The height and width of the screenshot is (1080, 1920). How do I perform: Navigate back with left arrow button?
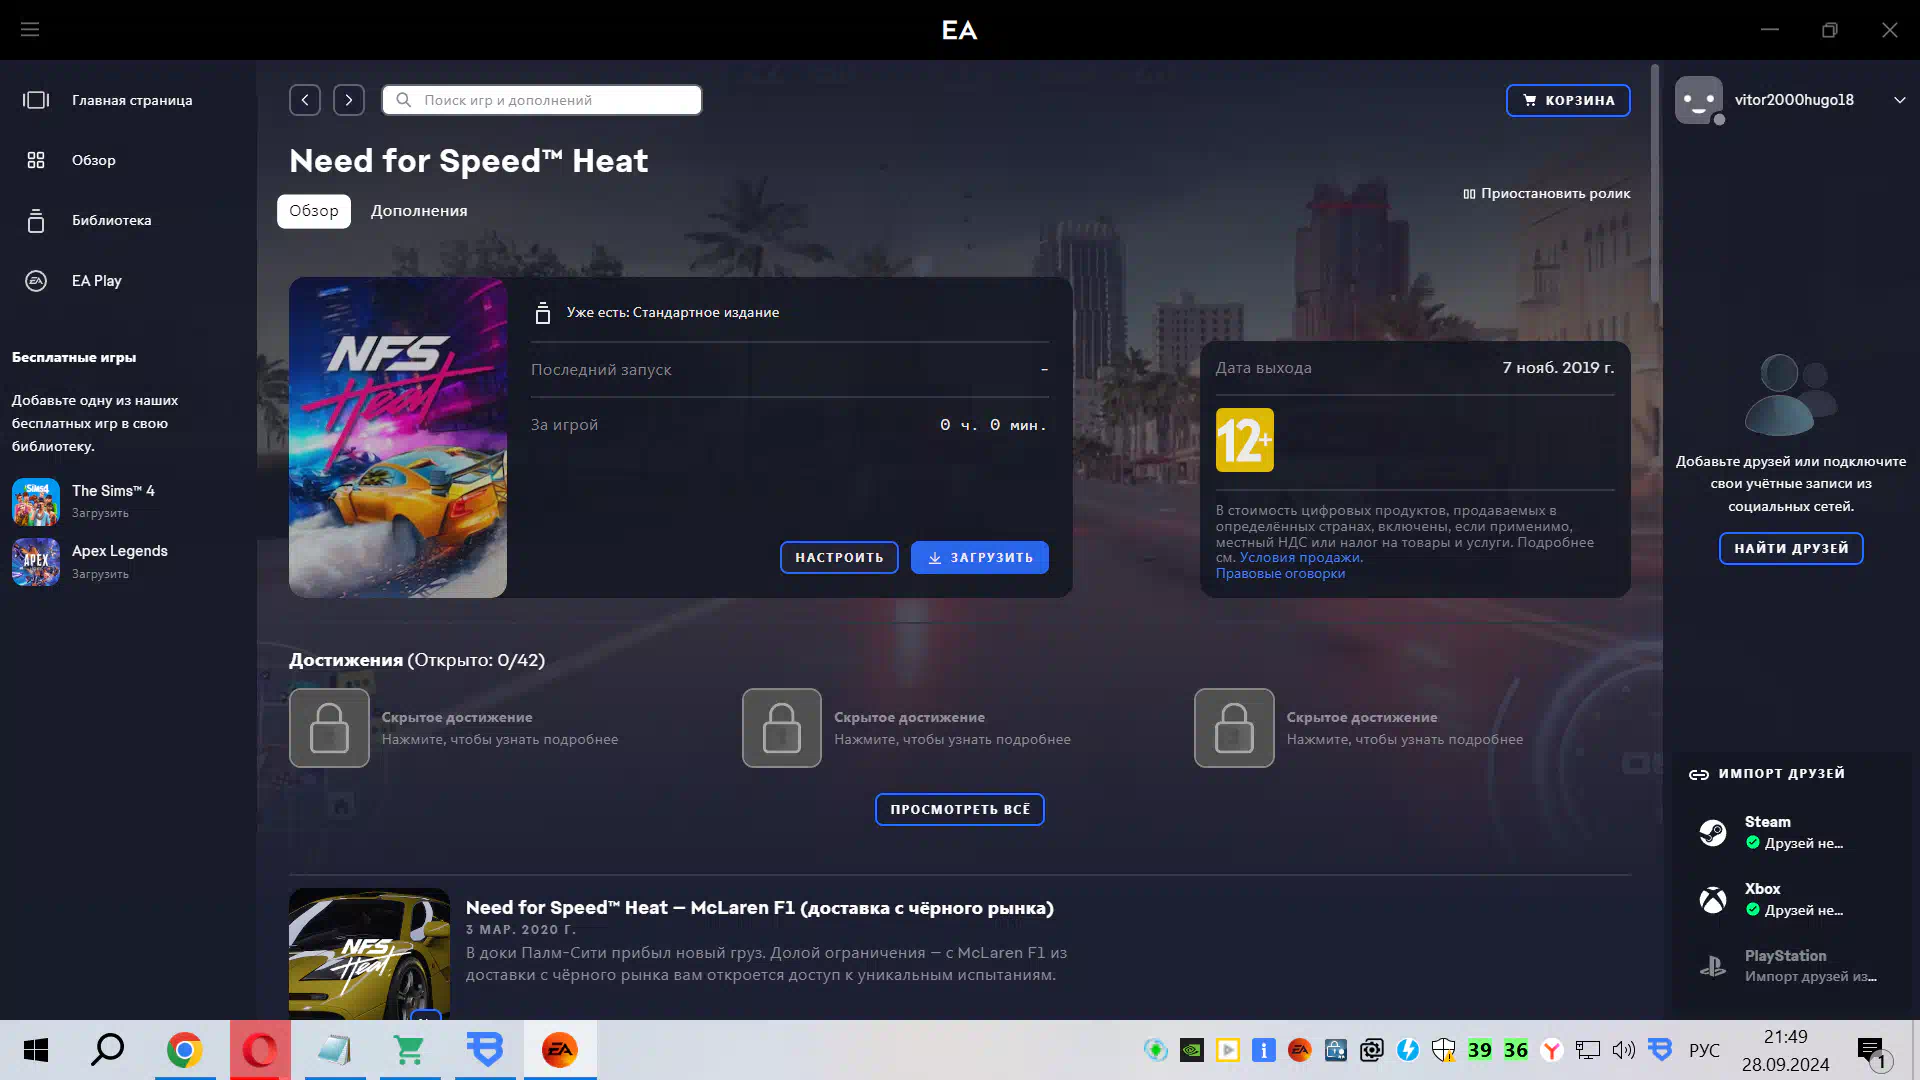tap(305, 100)
